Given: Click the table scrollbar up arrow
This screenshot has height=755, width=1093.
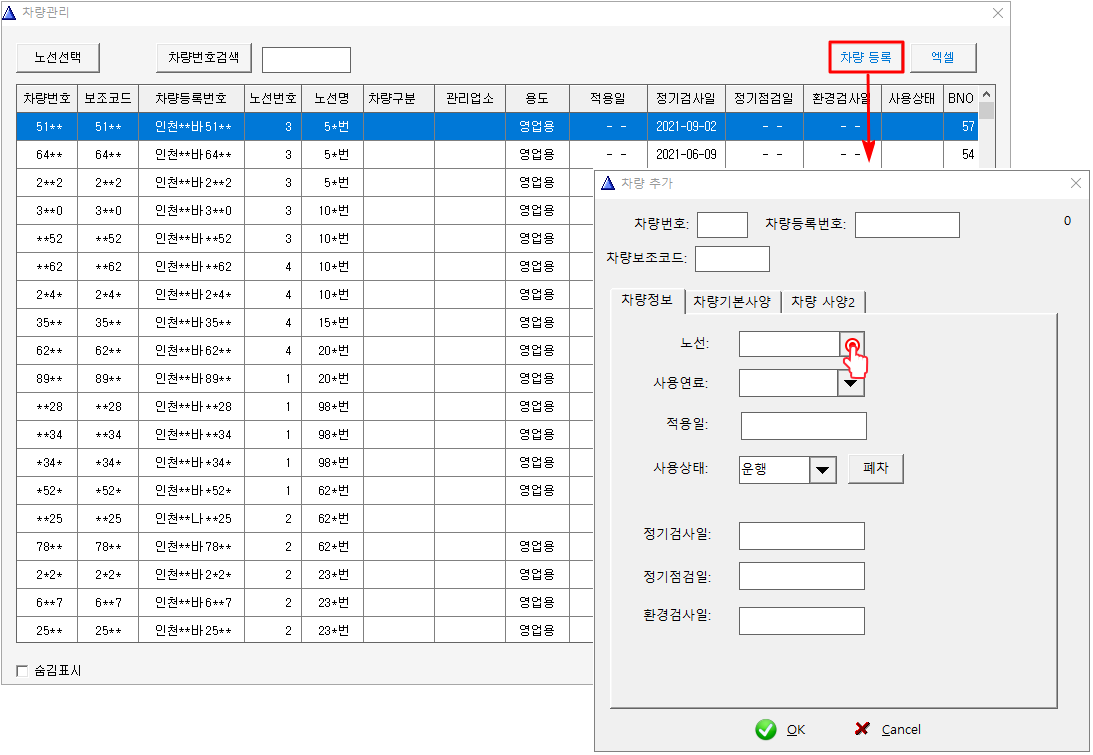Looking at the screenshot, I should click(986, 94).
